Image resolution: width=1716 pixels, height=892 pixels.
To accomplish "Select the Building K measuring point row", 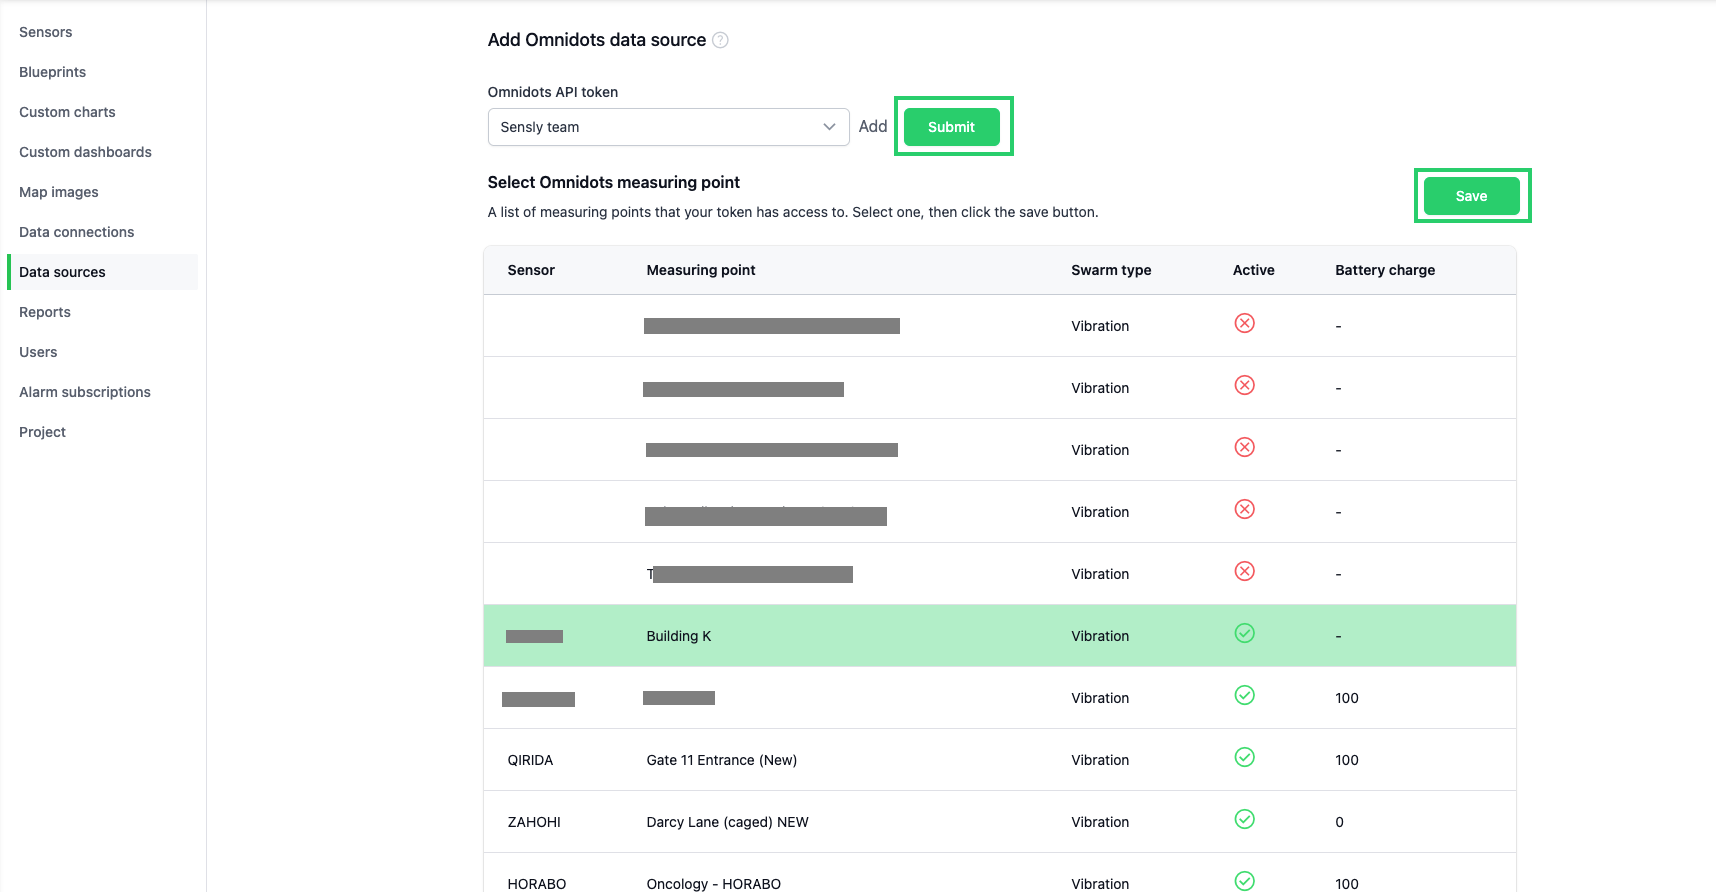I will tap(1000, 636).
